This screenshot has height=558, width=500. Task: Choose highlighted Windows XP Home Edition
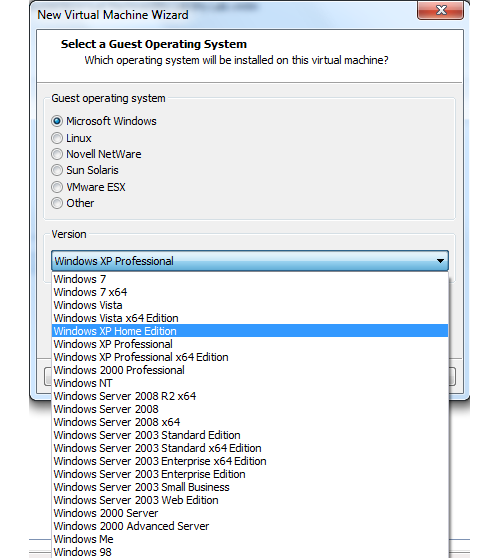point(250,331)
